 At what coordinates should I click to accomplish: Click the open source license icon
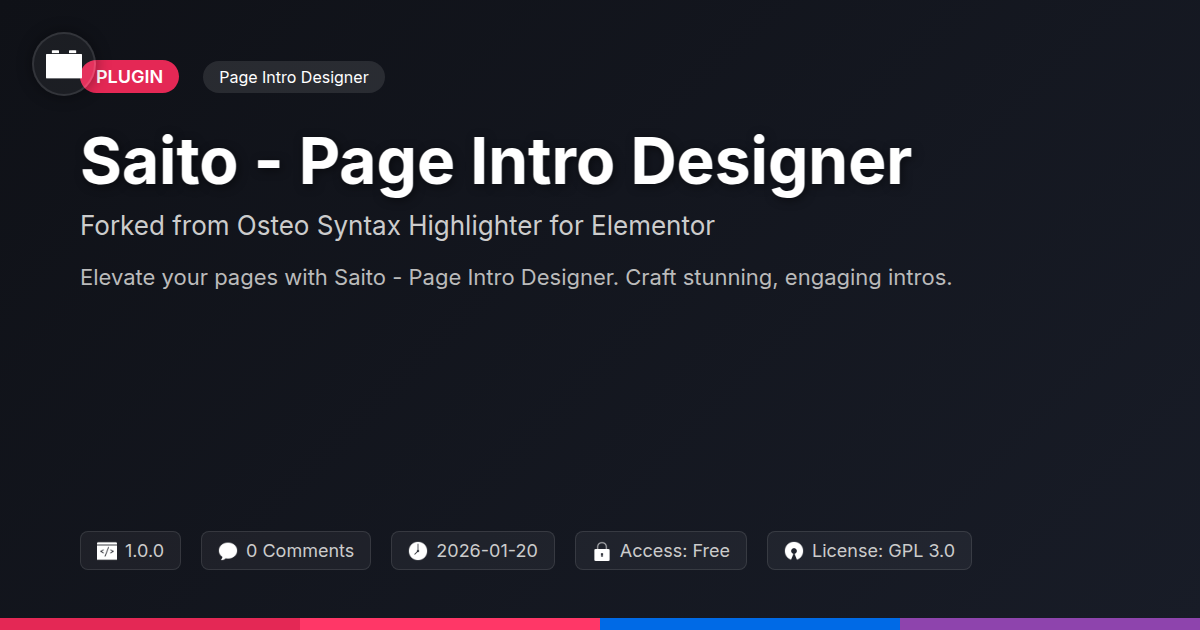pos(794,551)
